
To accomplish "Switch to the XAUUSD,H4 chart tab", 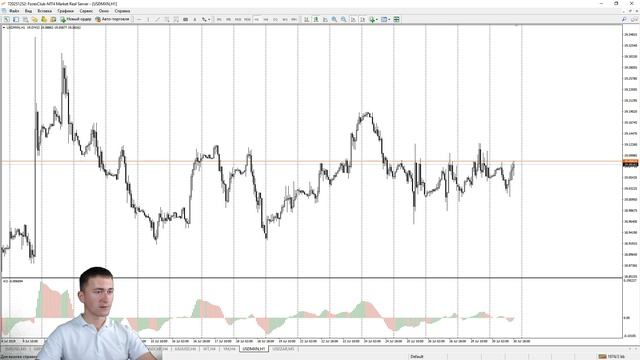I will point(186,349).
